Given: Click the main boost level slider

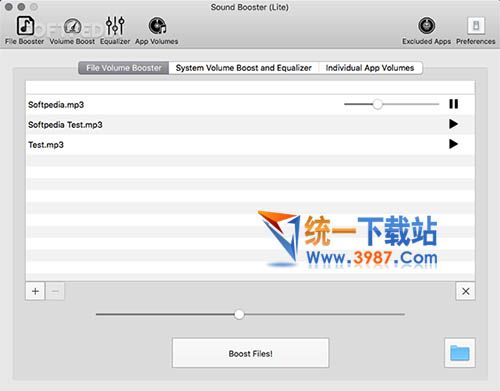Looking at the screenshot, I should (250, 314).
